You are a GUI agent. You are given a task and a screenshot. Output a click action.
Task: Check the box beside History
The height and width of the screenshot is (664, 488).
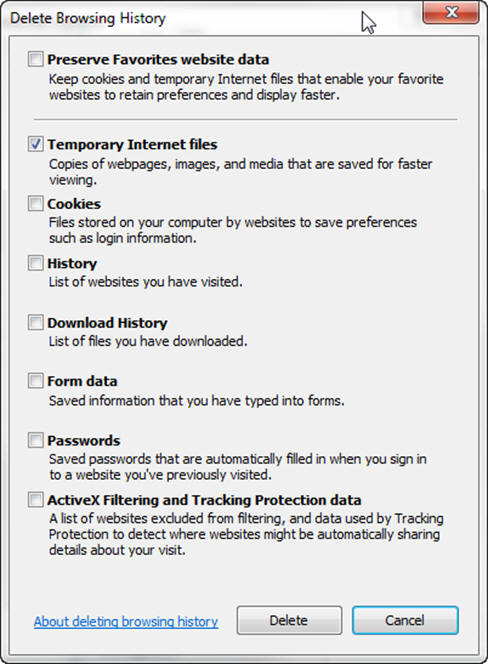point(36,263)
